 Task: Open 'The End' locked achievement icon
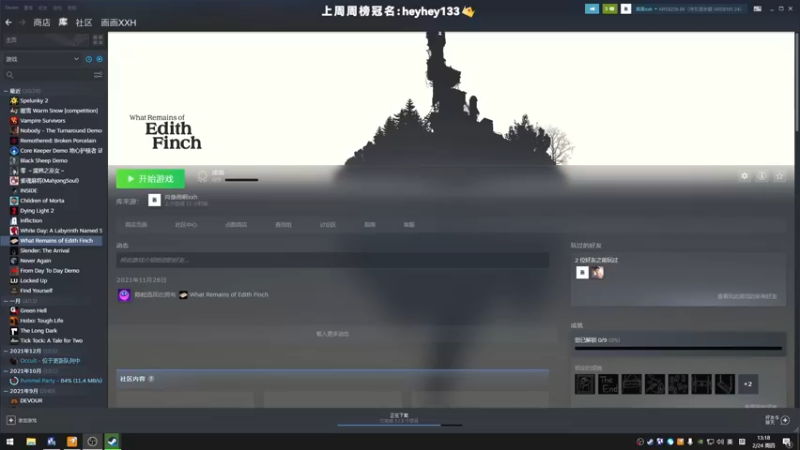[x=608, y=384]
